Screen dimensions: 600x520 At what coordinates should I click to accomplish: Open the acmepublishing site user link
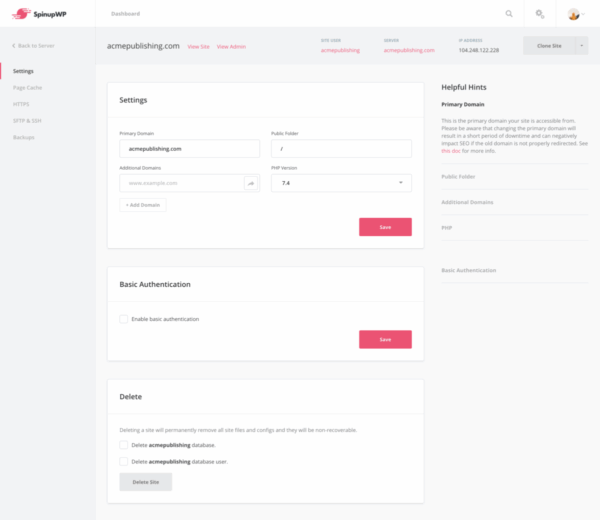click(340, 50)
